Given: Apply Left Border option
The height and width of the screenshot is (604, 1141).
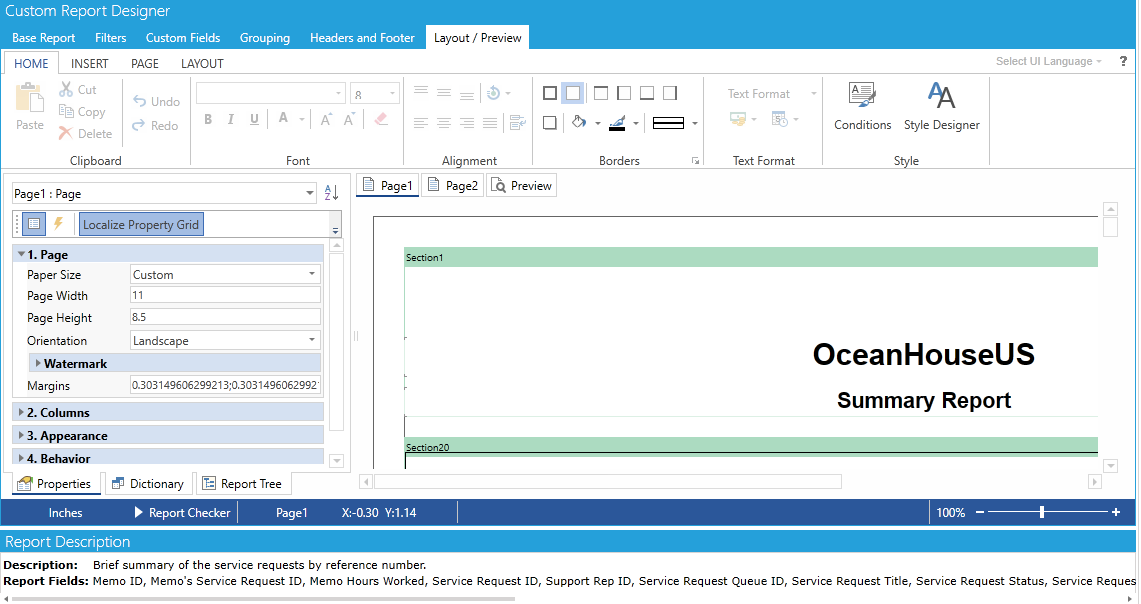Looking at the screenshot, I should (624, 92).
